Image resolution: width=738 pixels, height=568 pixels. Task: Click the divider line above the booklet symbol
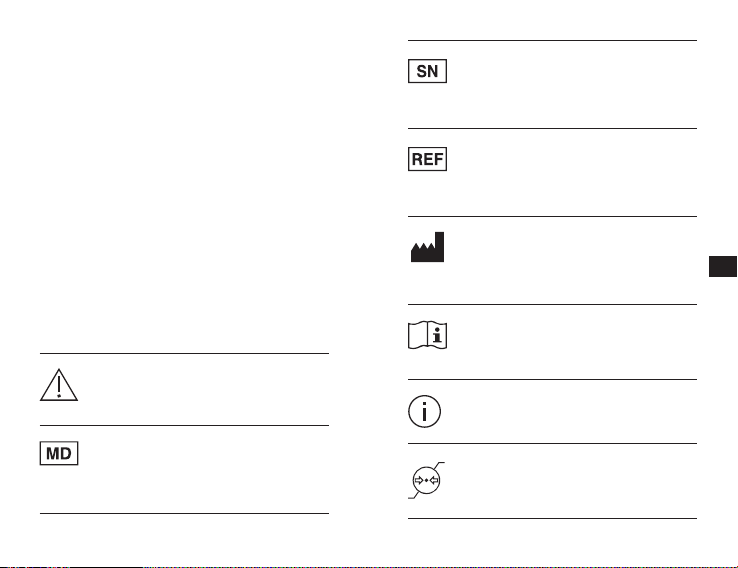tap(552, 304)
